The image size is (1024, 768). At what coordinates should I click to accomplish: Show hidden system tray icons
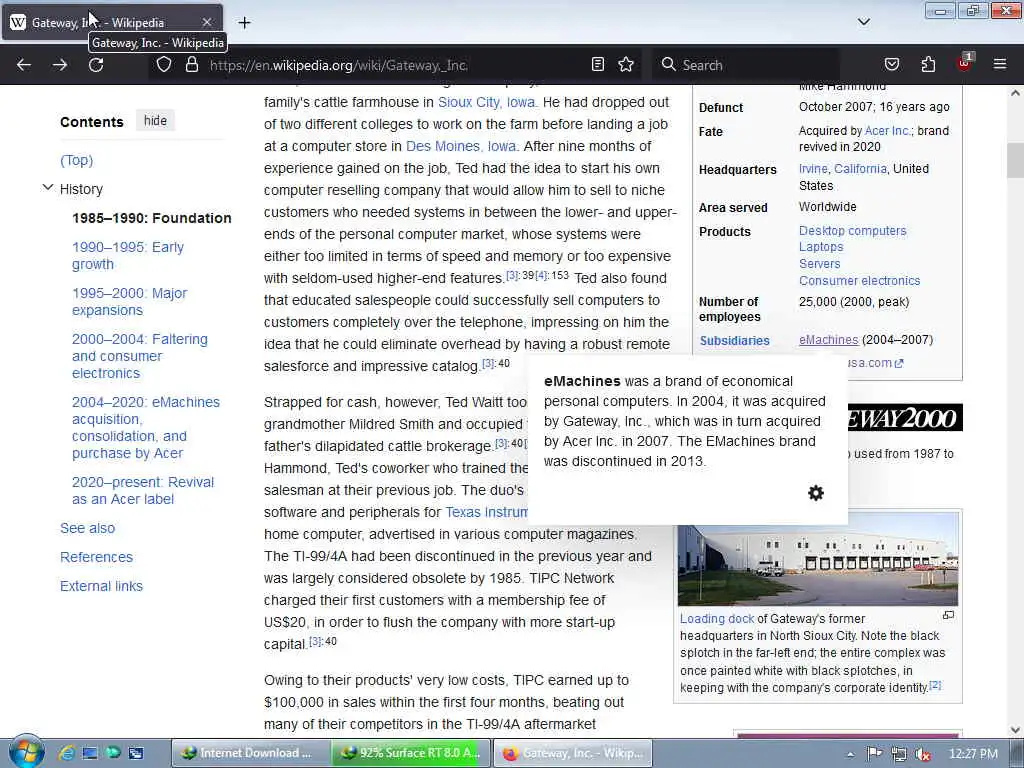point(850,754)
